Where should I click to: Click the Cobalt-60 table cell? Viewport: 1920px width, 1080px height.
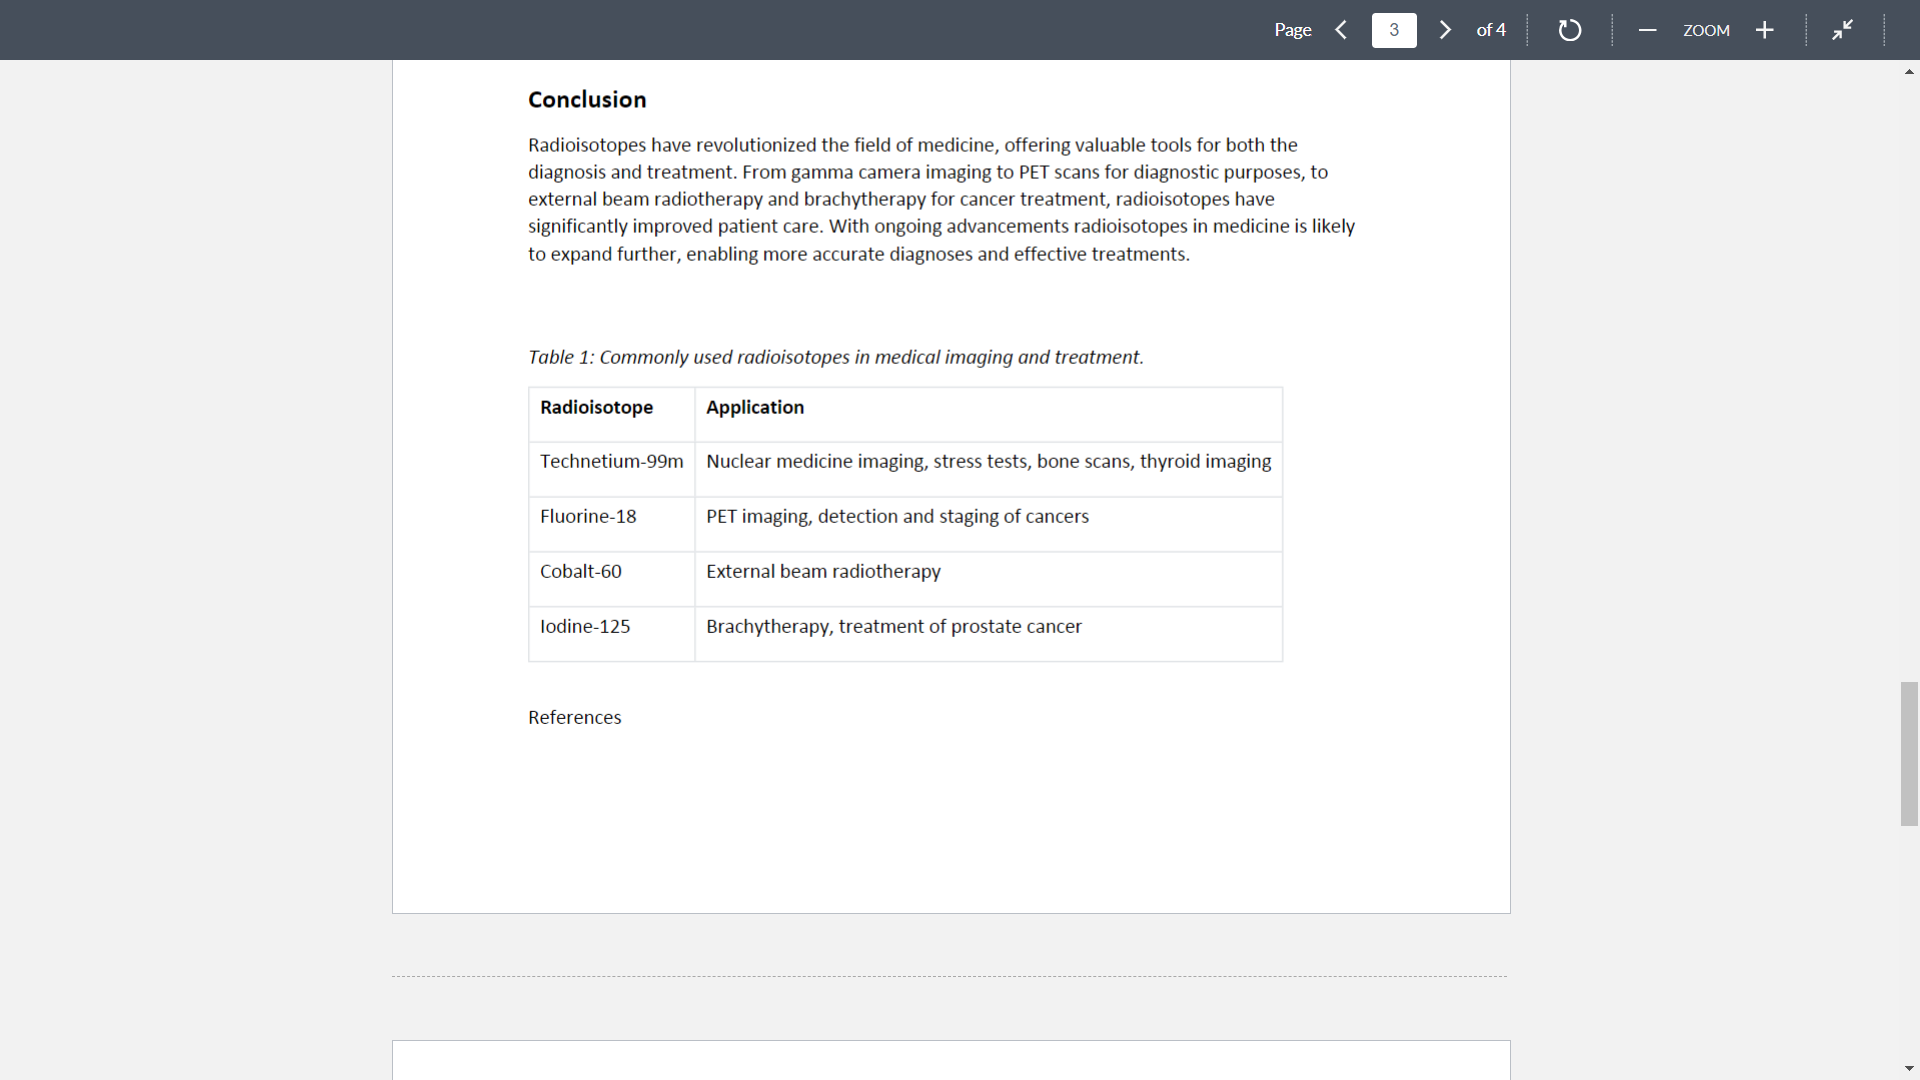[x=580, y=571]
